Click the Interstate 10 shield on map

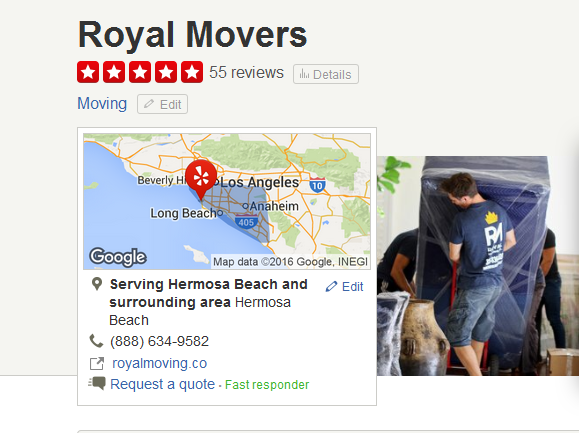[x=318, y=185]
